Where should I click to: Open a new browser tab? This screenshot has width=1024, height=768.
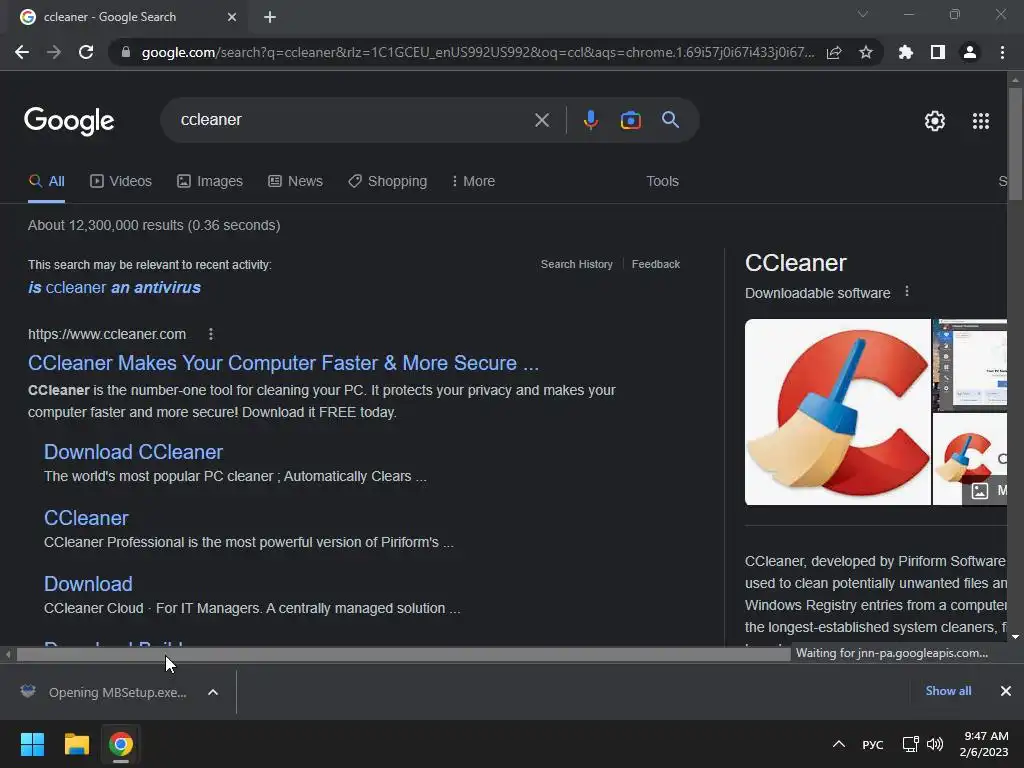tap(270, 17)
